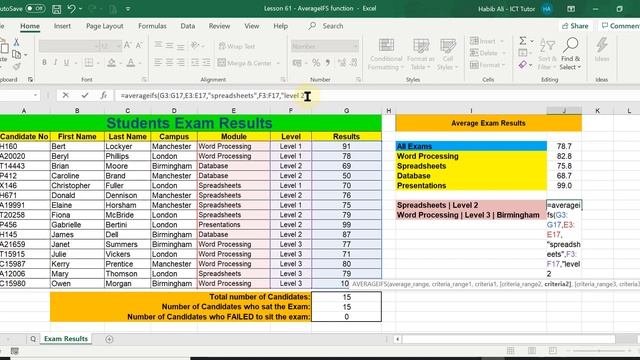Click the Clear eraser icon
This screenshot has width=640, height=360.
pos(523,64)
